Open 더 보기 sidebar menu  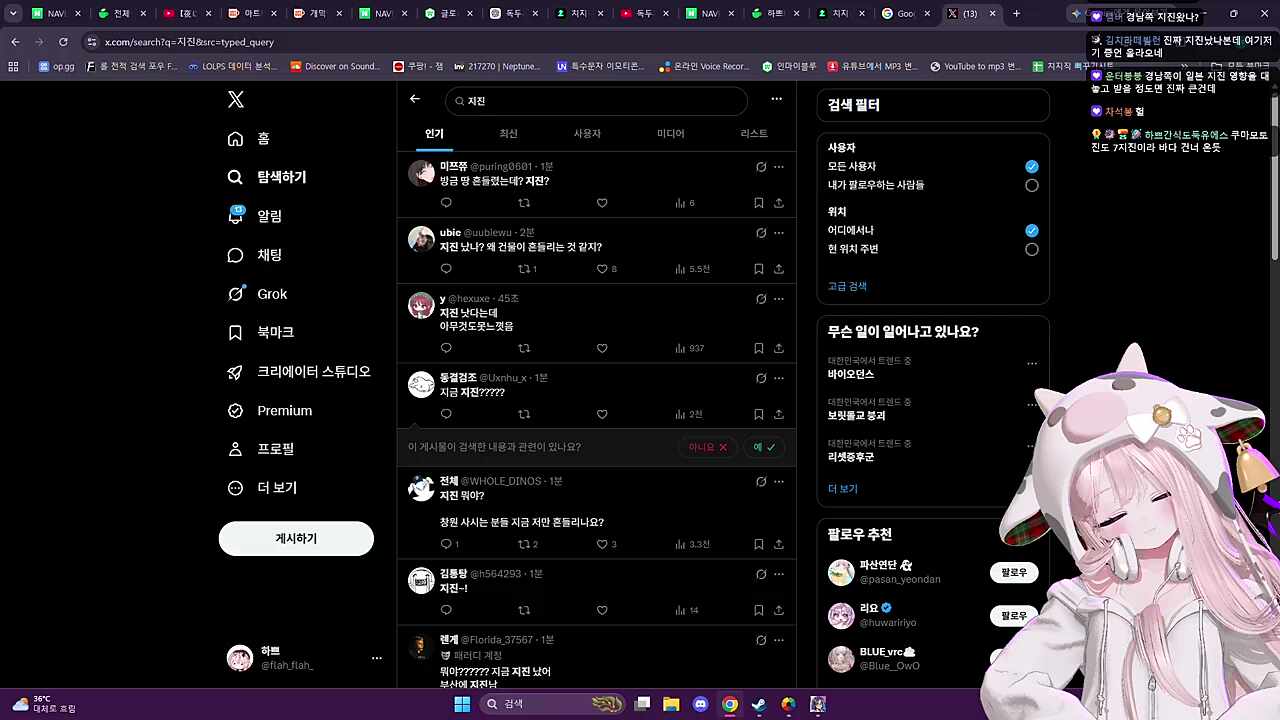[262, 488]
